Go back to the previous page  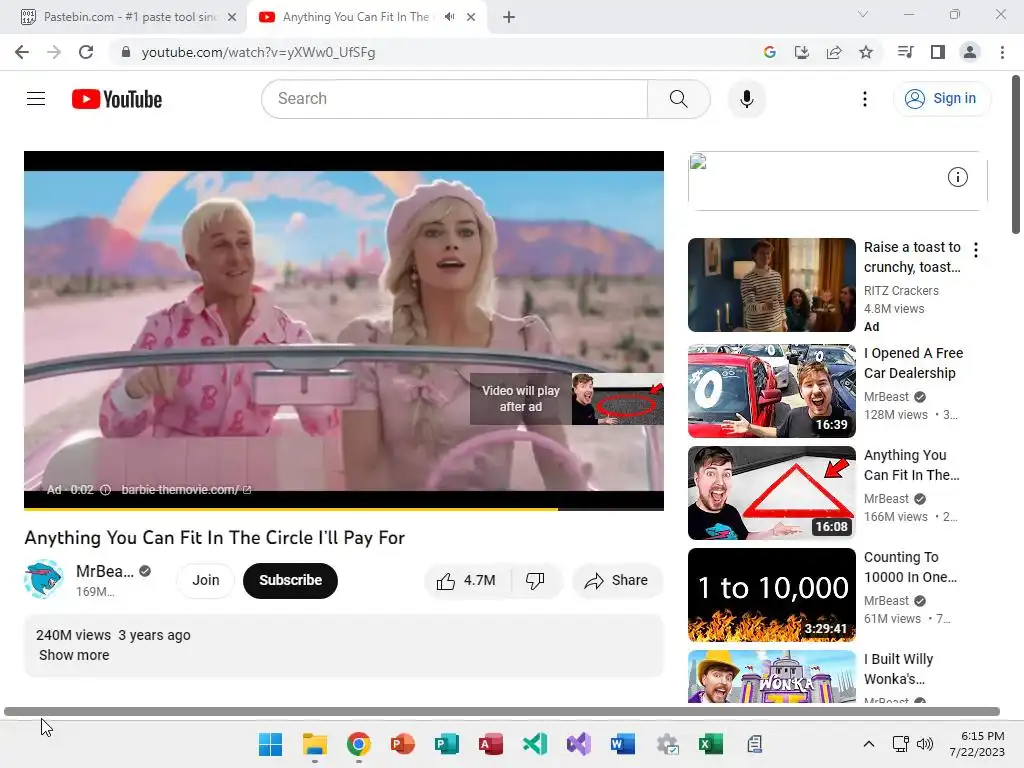tap(22, 52)
